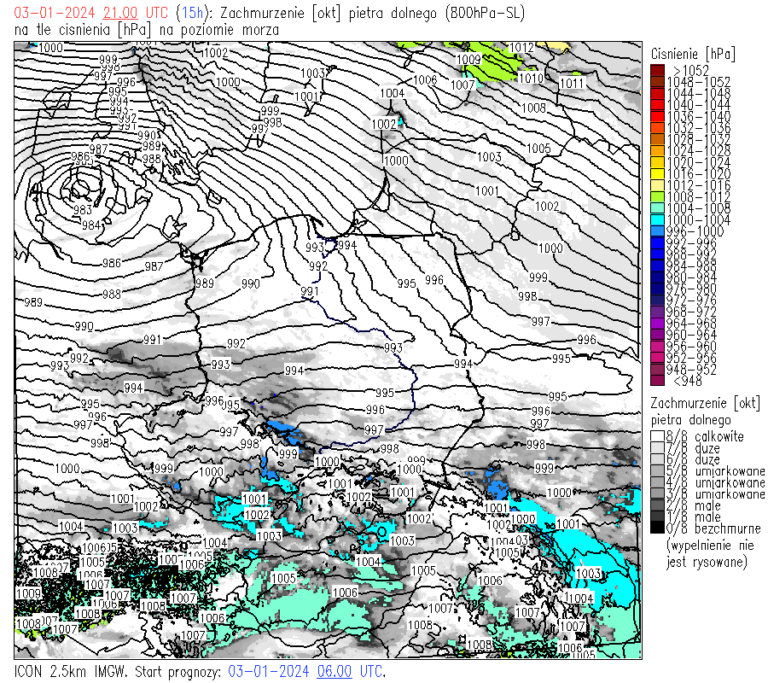Click the 983 low pressure center label
This screenshot has width=768, height=683.
coord(82,210)
